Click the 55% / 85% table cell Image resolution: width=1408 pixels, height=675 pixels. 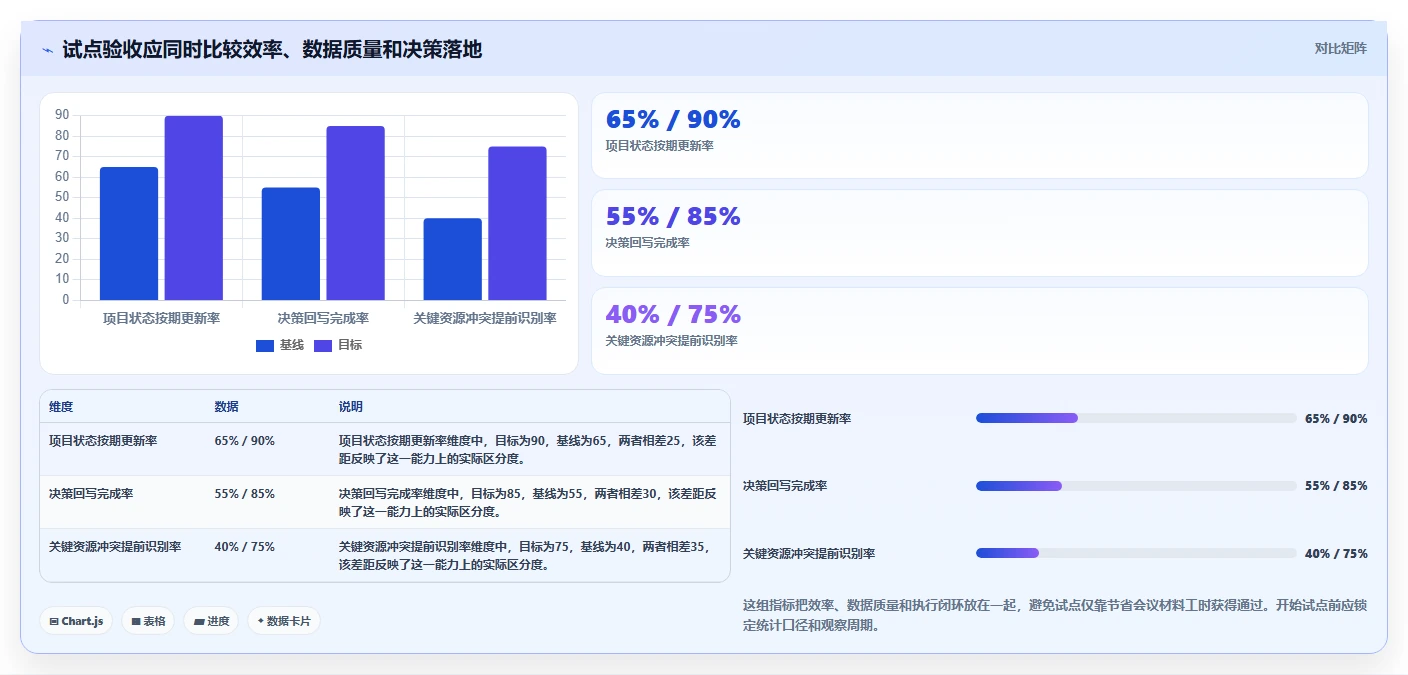(x=244, y=493)
